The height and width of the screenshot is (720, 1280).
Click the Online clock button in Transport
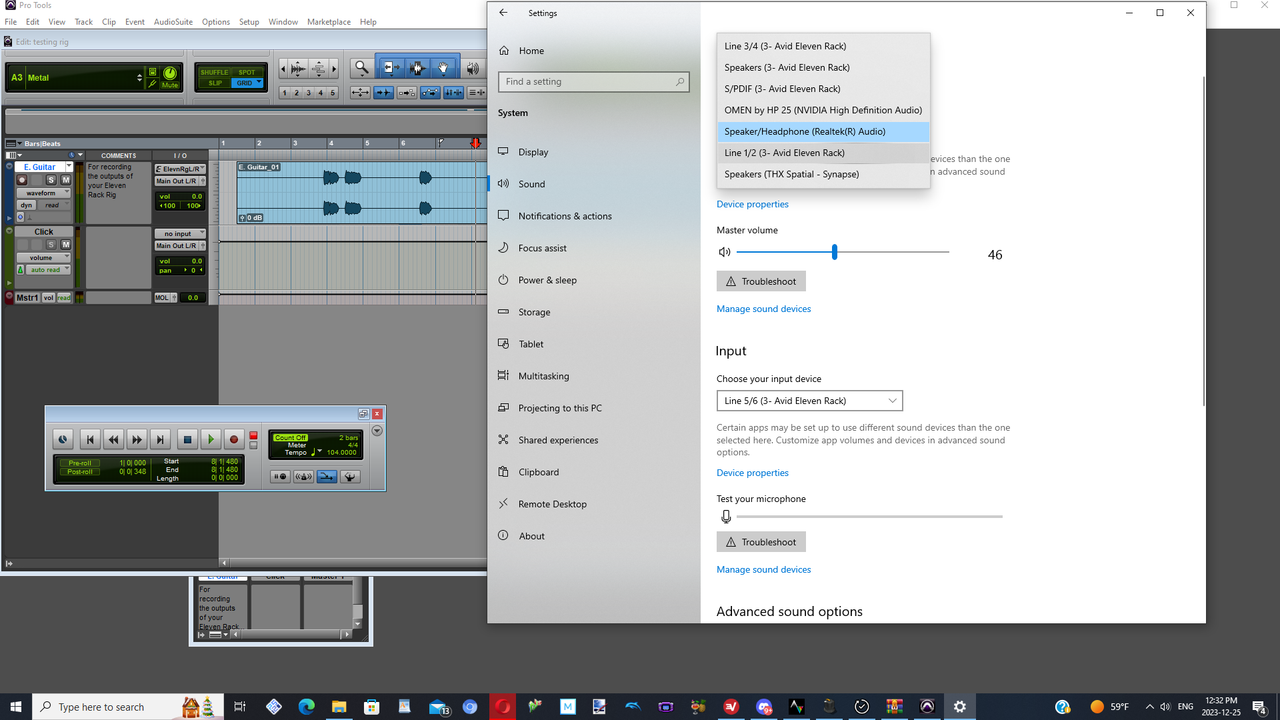pos(63,439)
